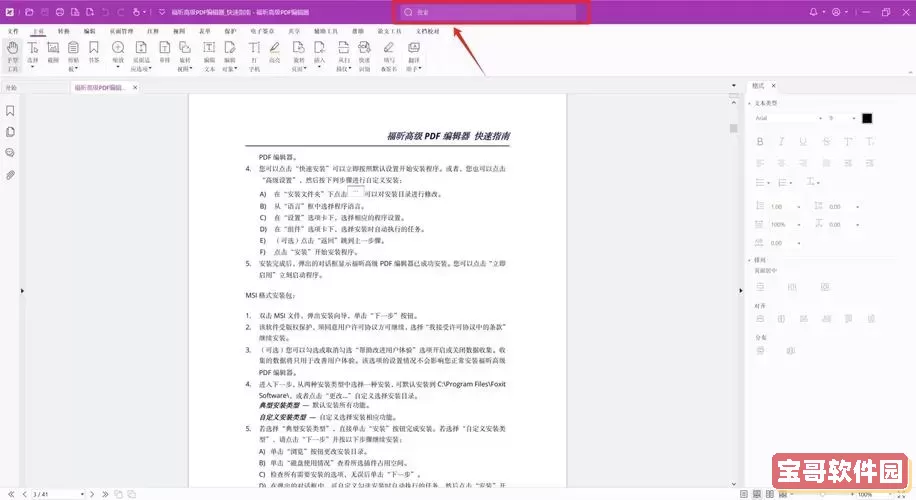The height and width of the screenshot is (500, 916).
Task: Click the Rotate Pages (旋转页面) button
Action: click(299, 56)
